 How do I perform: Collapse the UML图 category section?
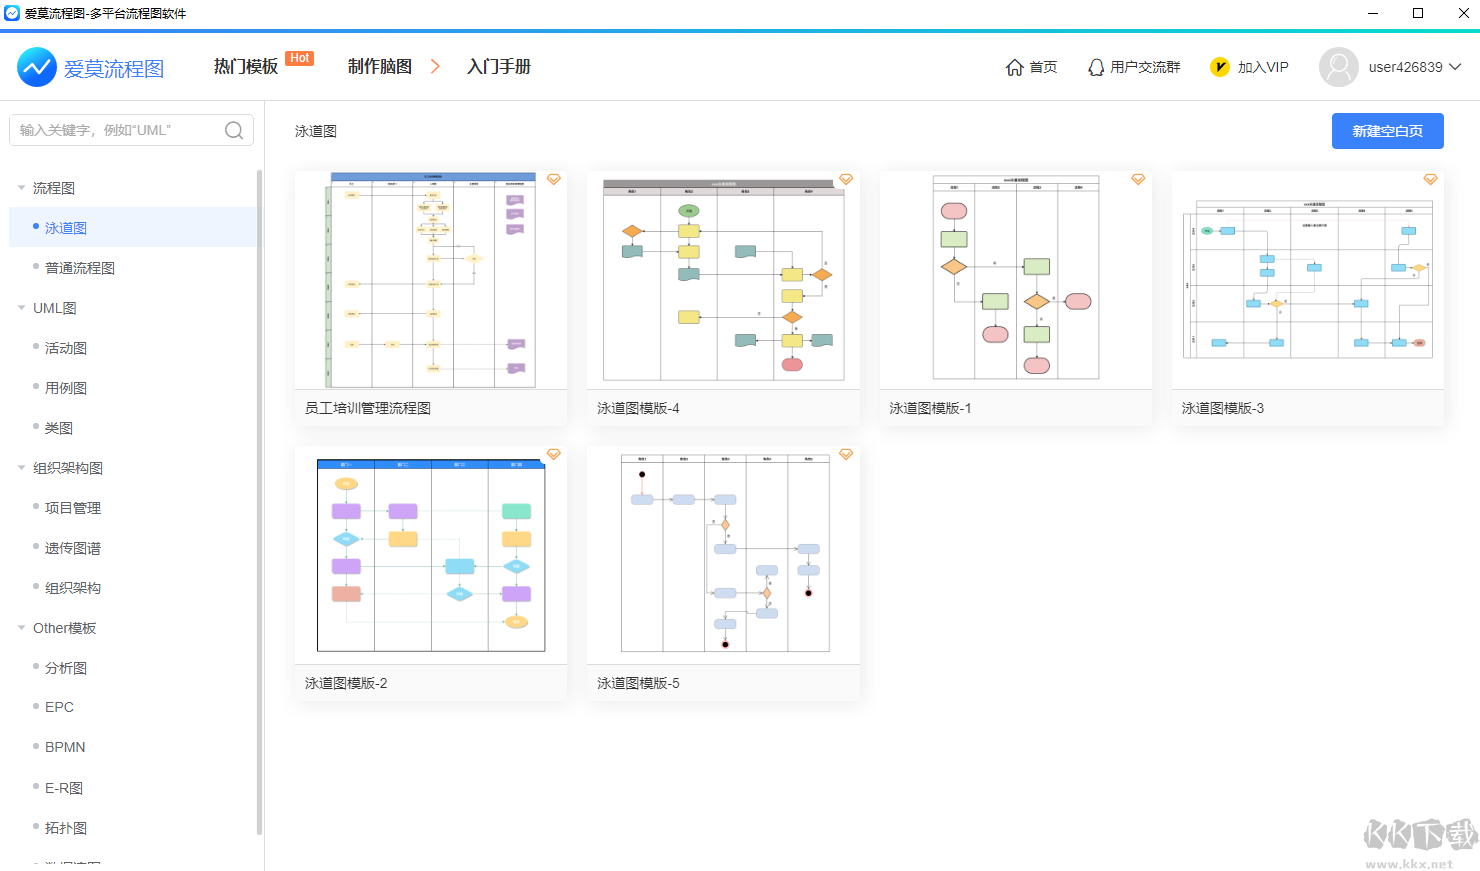pyautogui.click(x=21, y=307)
